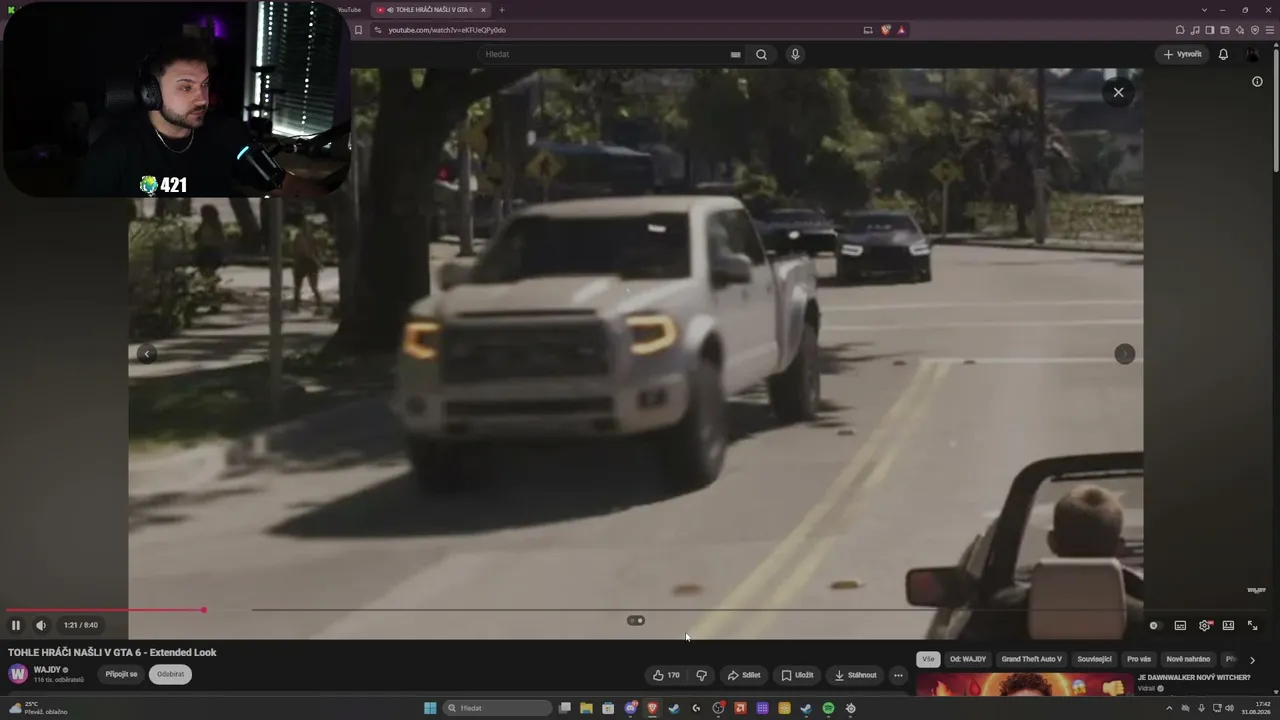Save the video with Uložit
The width and height of the screenshot is (1280, 720).
coord(797,675)
